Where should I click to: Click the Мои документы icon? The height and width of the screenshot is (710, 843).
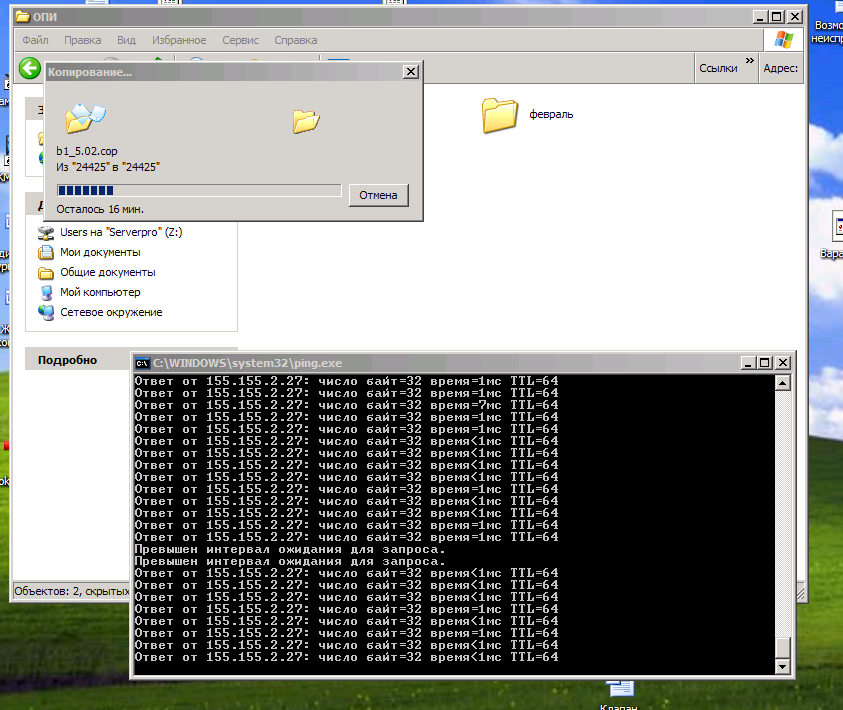pos(46,253)
